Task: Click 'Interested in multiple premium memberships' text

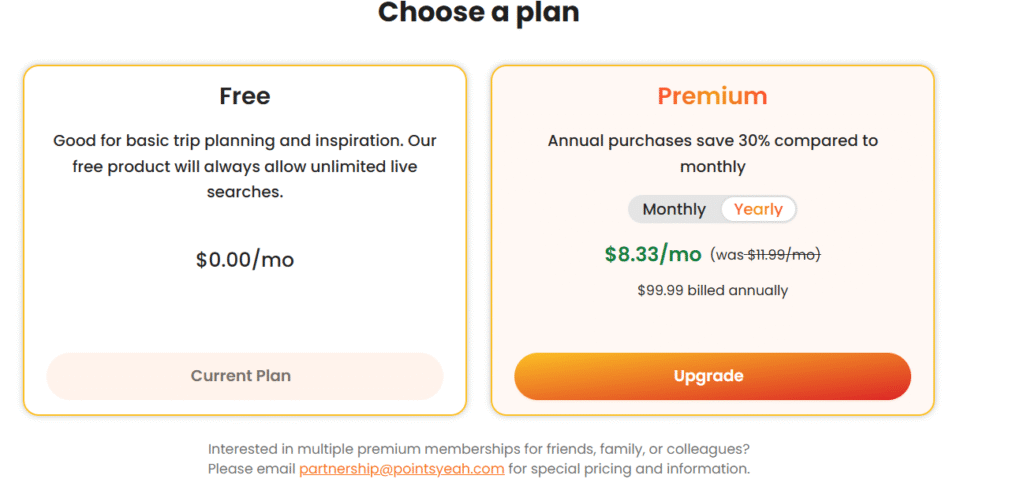Action: click(478, 449)
